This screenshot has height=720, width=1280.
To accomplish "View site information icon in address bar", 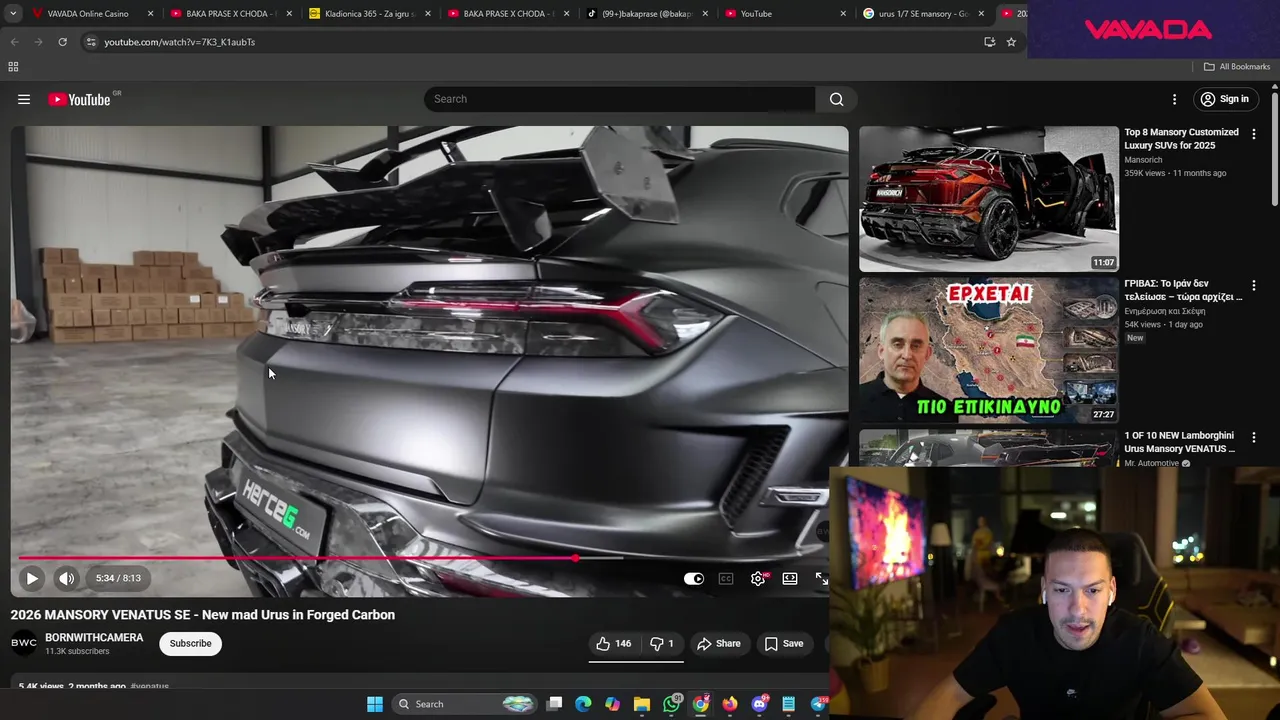I will pos(91,42).
